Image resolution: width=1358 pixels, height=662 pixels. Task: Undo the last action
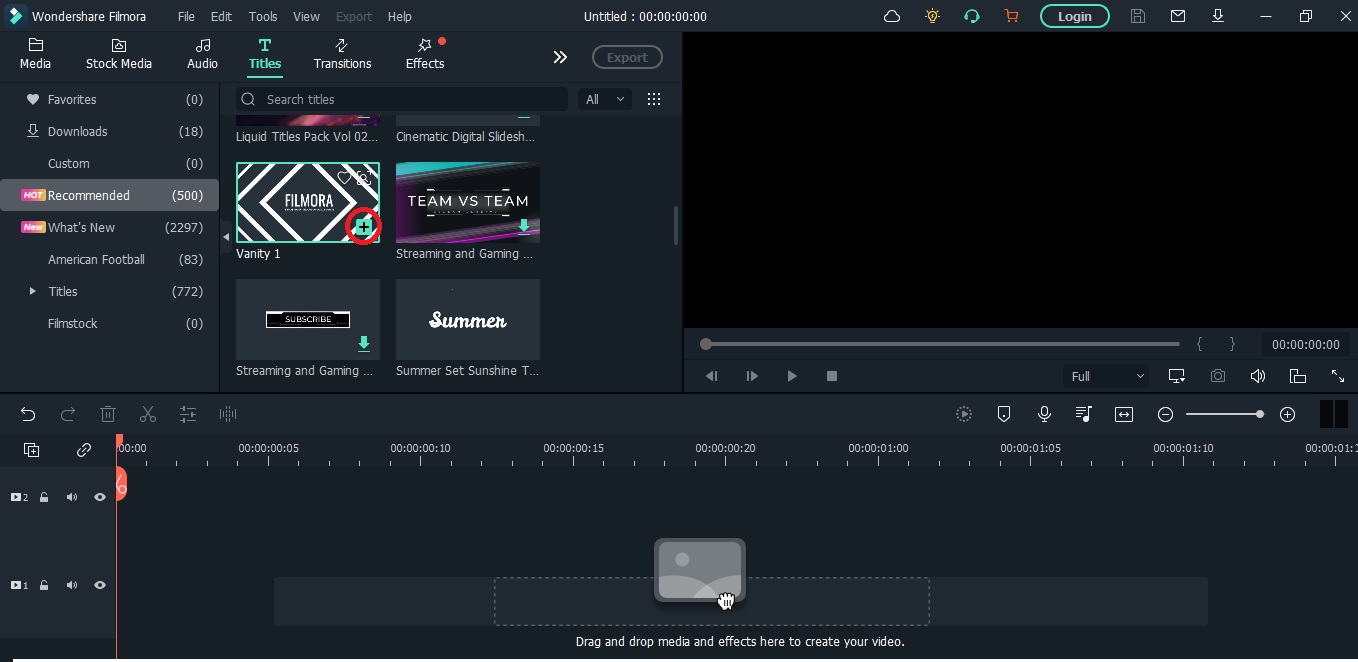tap(28, 414)
